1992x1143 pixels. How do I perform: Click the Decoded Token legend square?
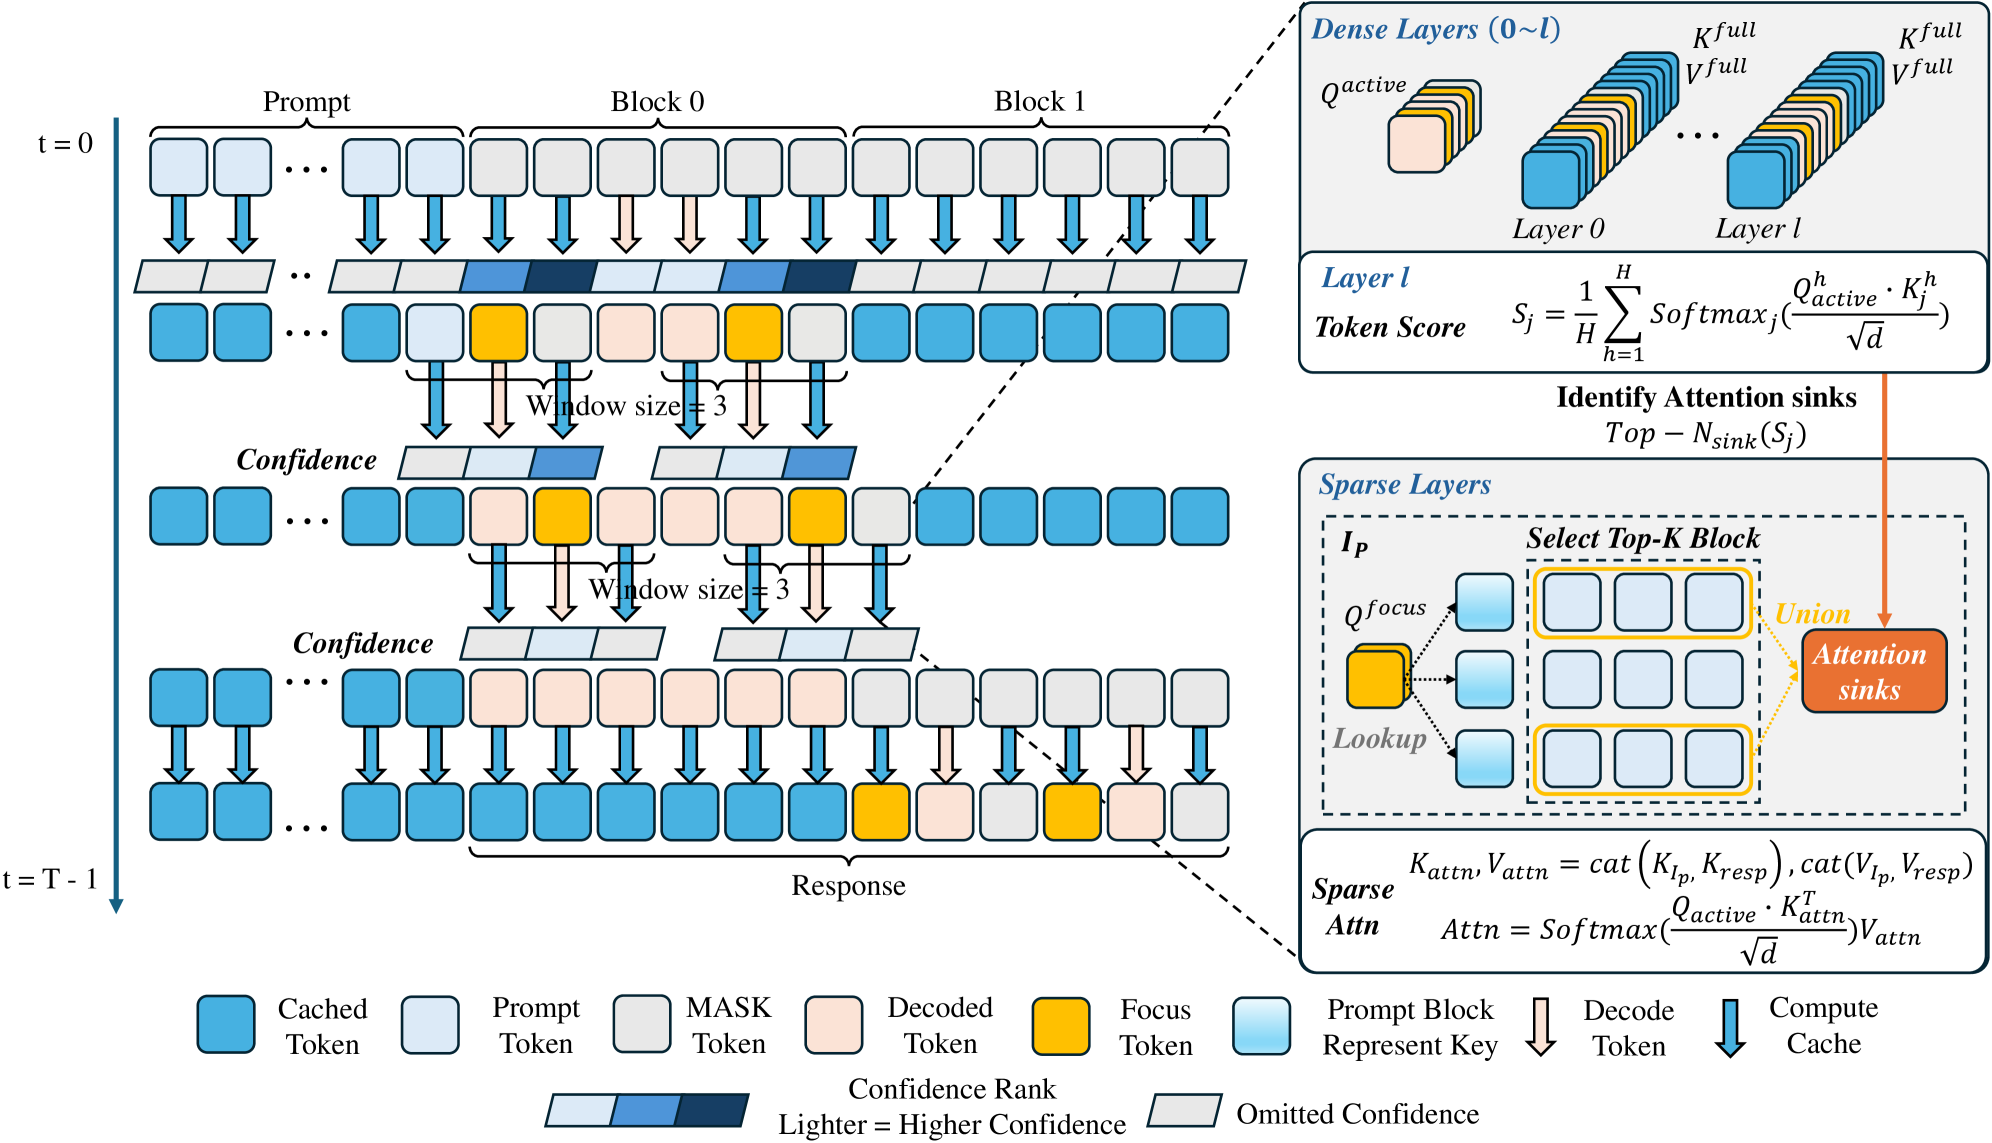834,1024
